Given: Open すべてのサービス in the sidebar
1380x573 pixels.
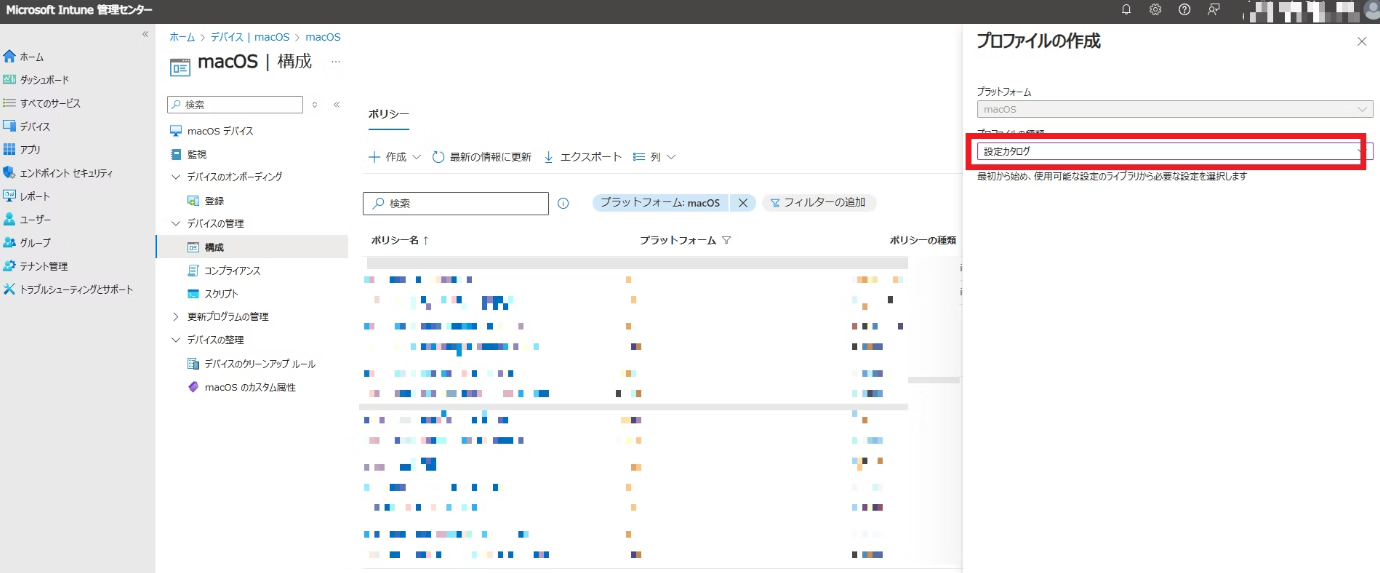Looking at the screenshot, I should 41,104.
